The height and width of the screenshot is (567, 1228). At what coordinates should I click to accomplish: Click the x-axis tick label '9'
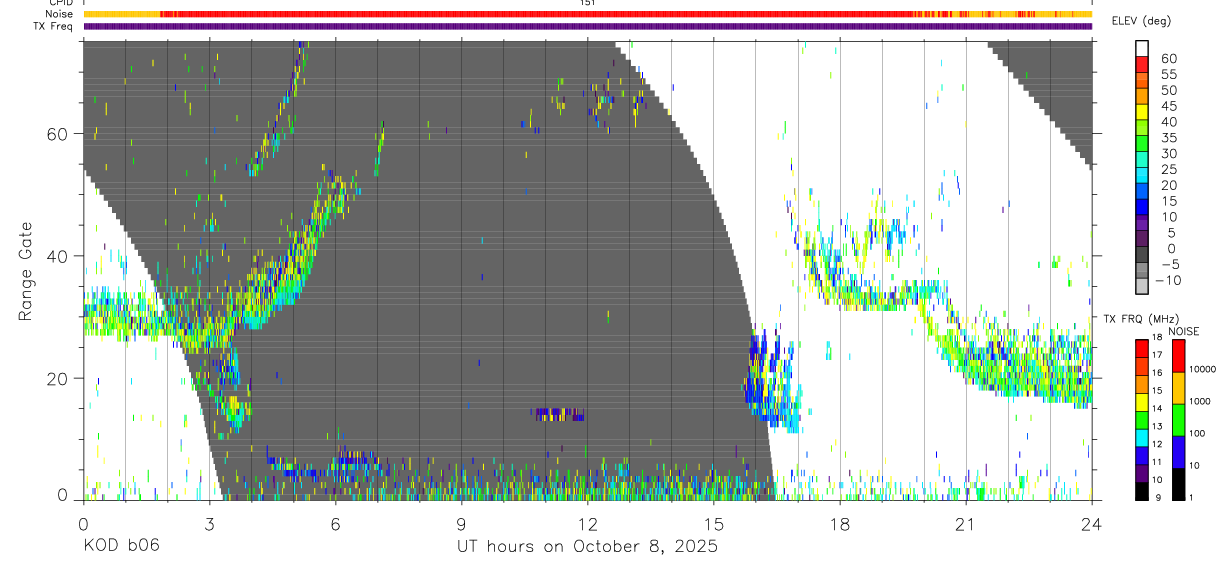[x=461, y=524]
